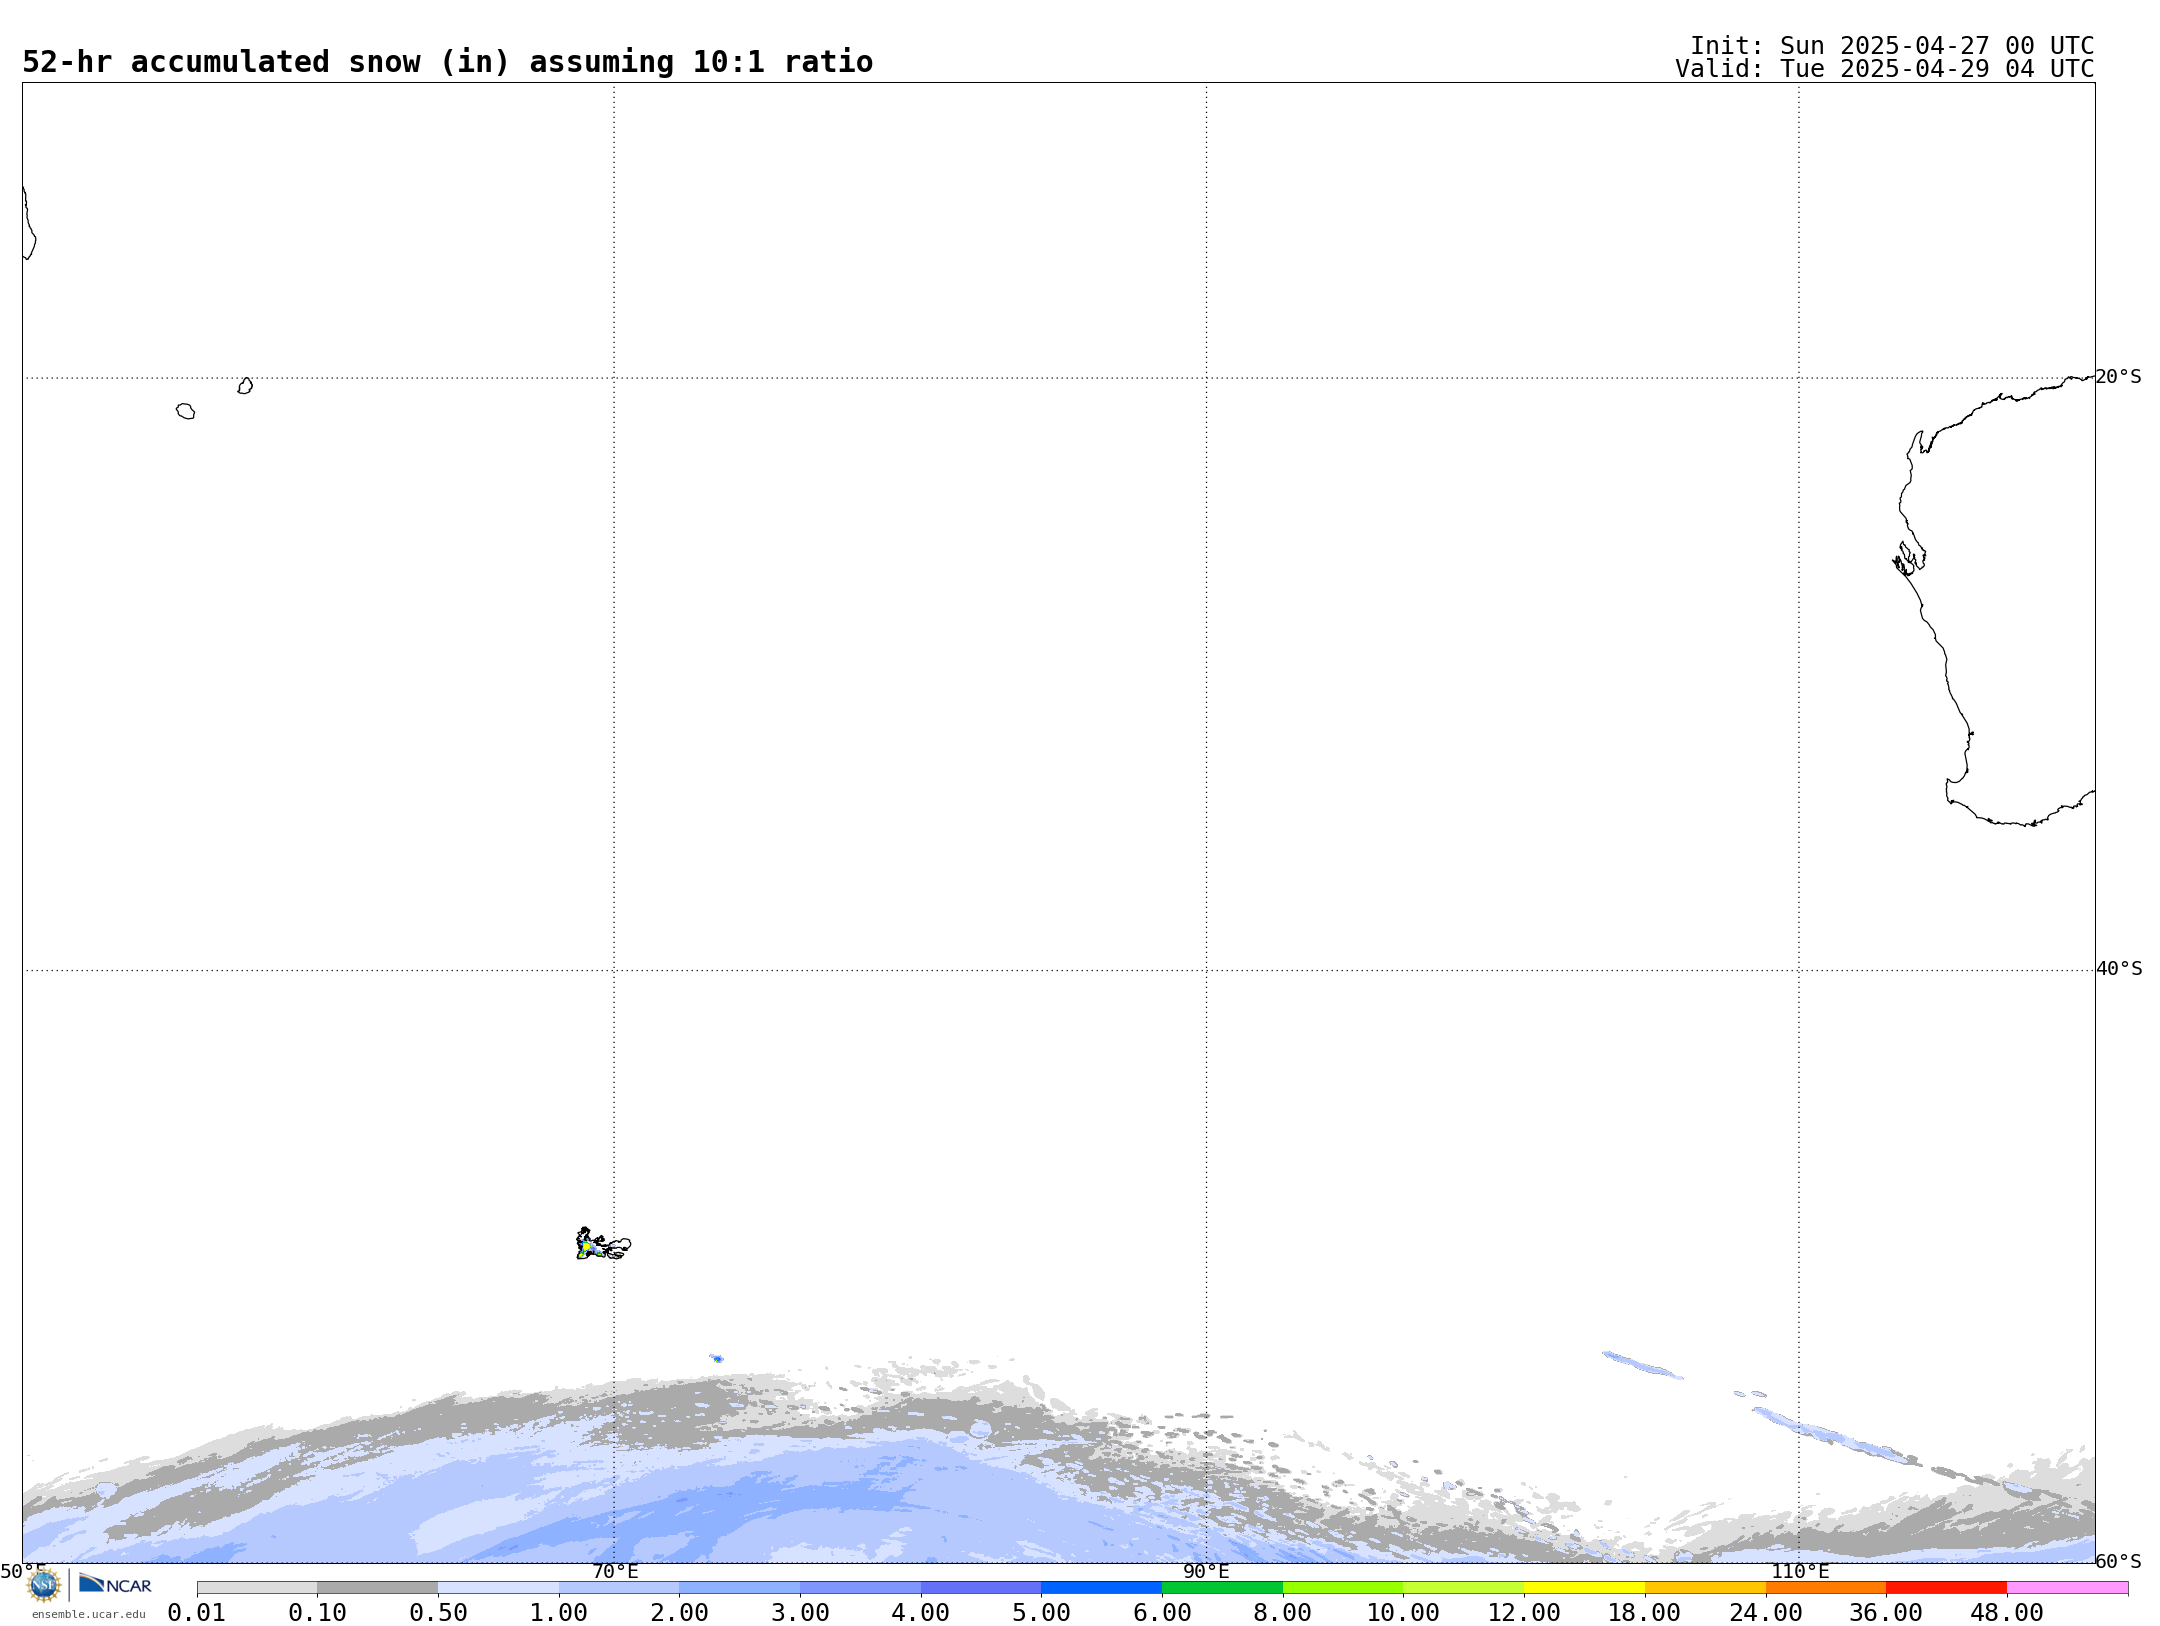This screenshot has height=1626, width=2160.
Task: Click the 40°S latitude label
Action: (x=2119, y=969)
